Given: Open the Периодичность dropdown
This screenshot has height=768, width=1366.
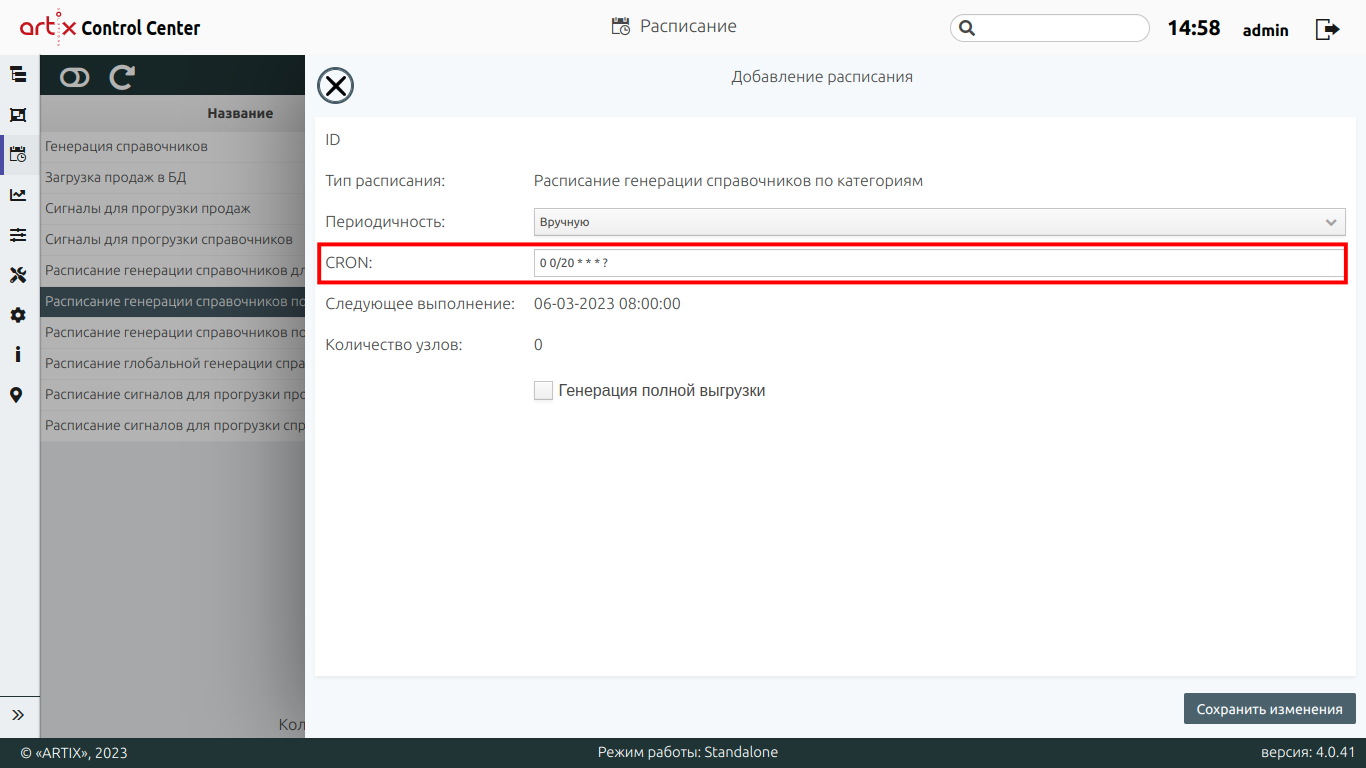Looking at the screenshot, I should [x=938, y=222].
